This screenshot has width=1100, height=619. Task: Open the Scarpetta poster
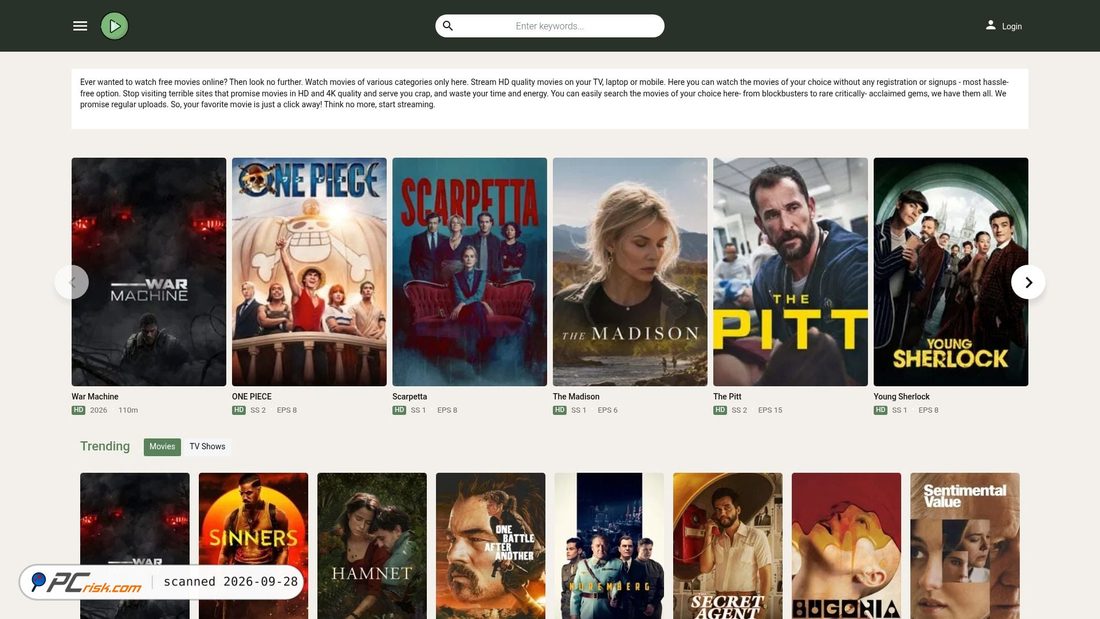click(469, 272)
